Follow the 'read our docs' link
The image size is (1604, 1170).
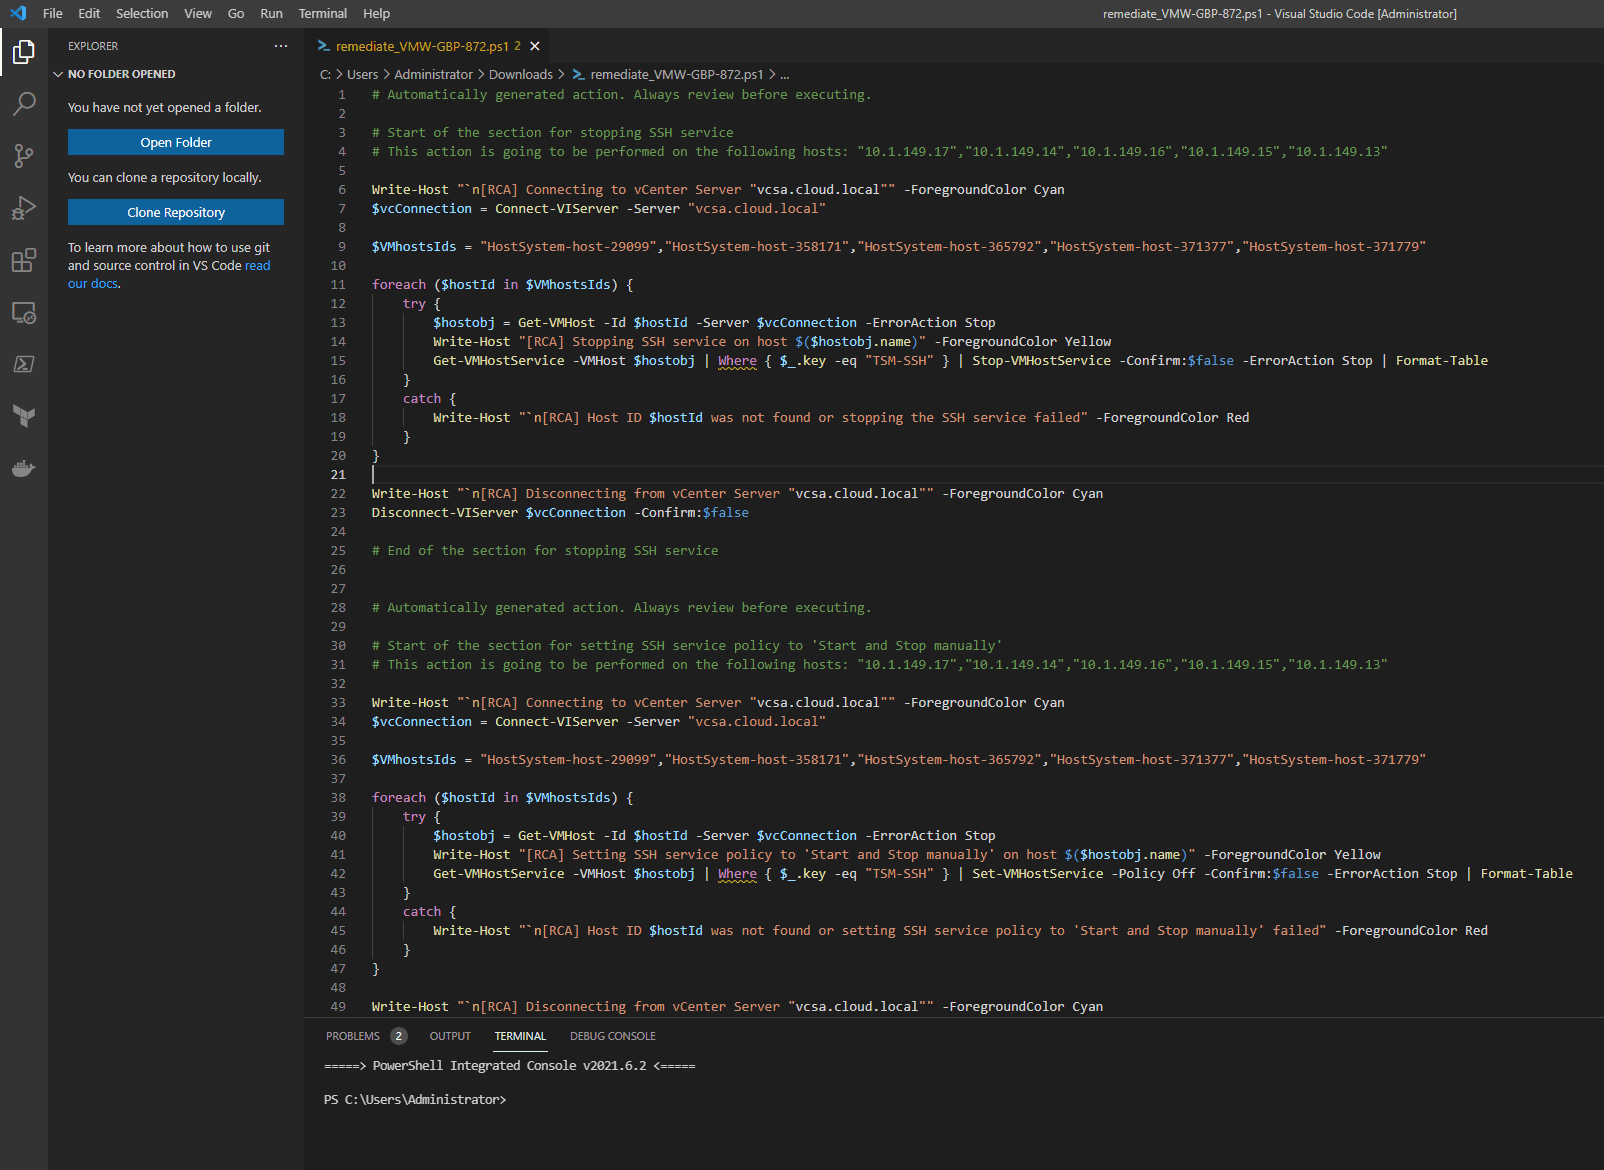pos(257,266)
